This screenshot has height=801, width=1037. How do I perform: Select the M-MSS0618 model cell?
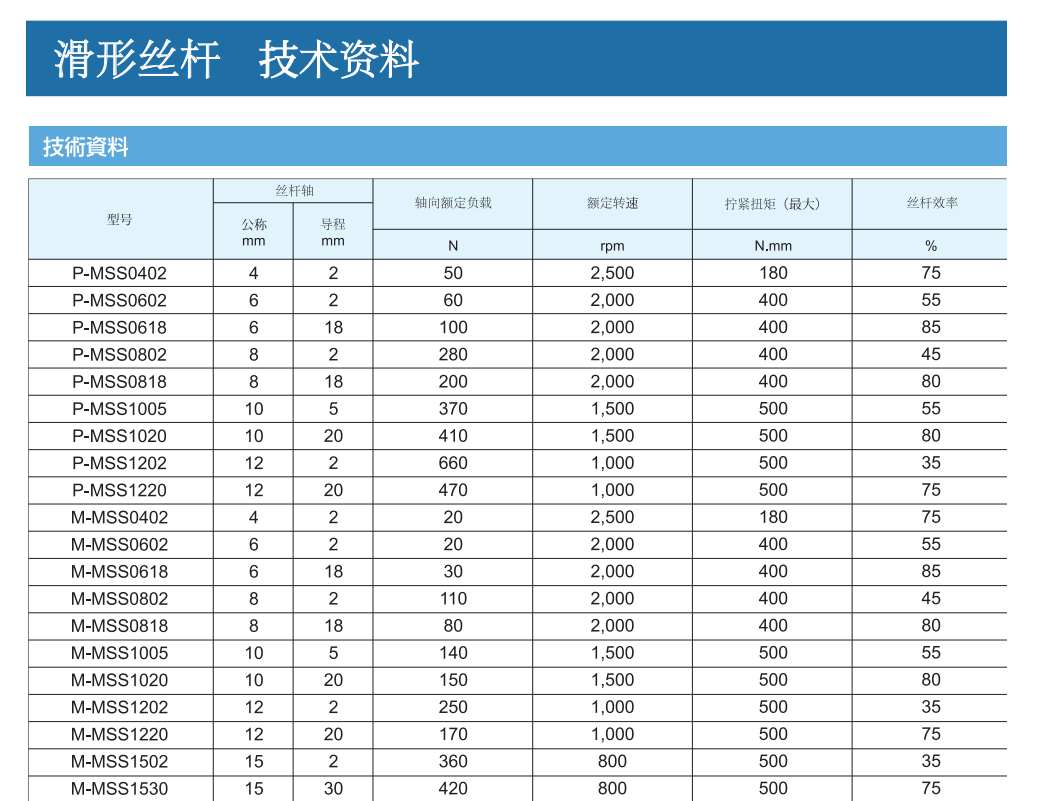(x=120, y=571)
